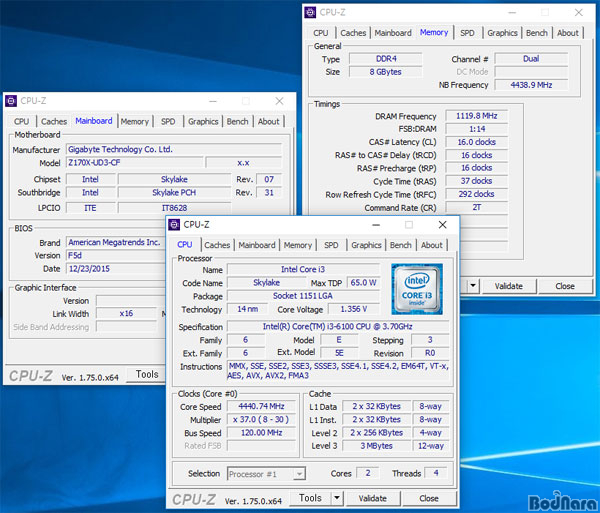Open the Graphics tab in the Memory window
Image resolution: width=600 pixels, height=513 pixels.
(502, 33)
